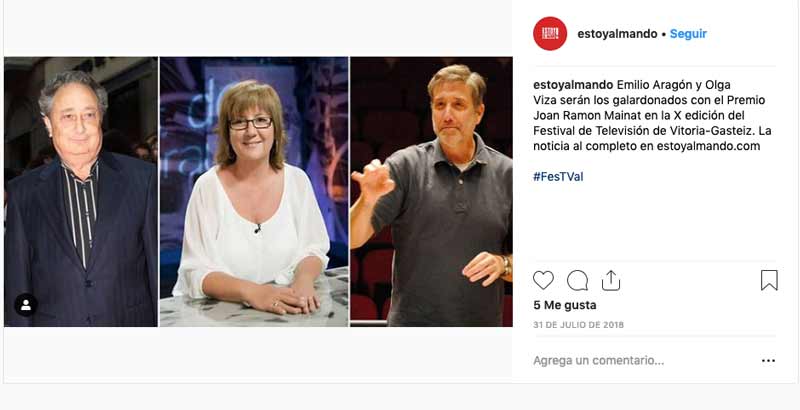
Task: Like the post with the heart icon
Action: point(543,280)
